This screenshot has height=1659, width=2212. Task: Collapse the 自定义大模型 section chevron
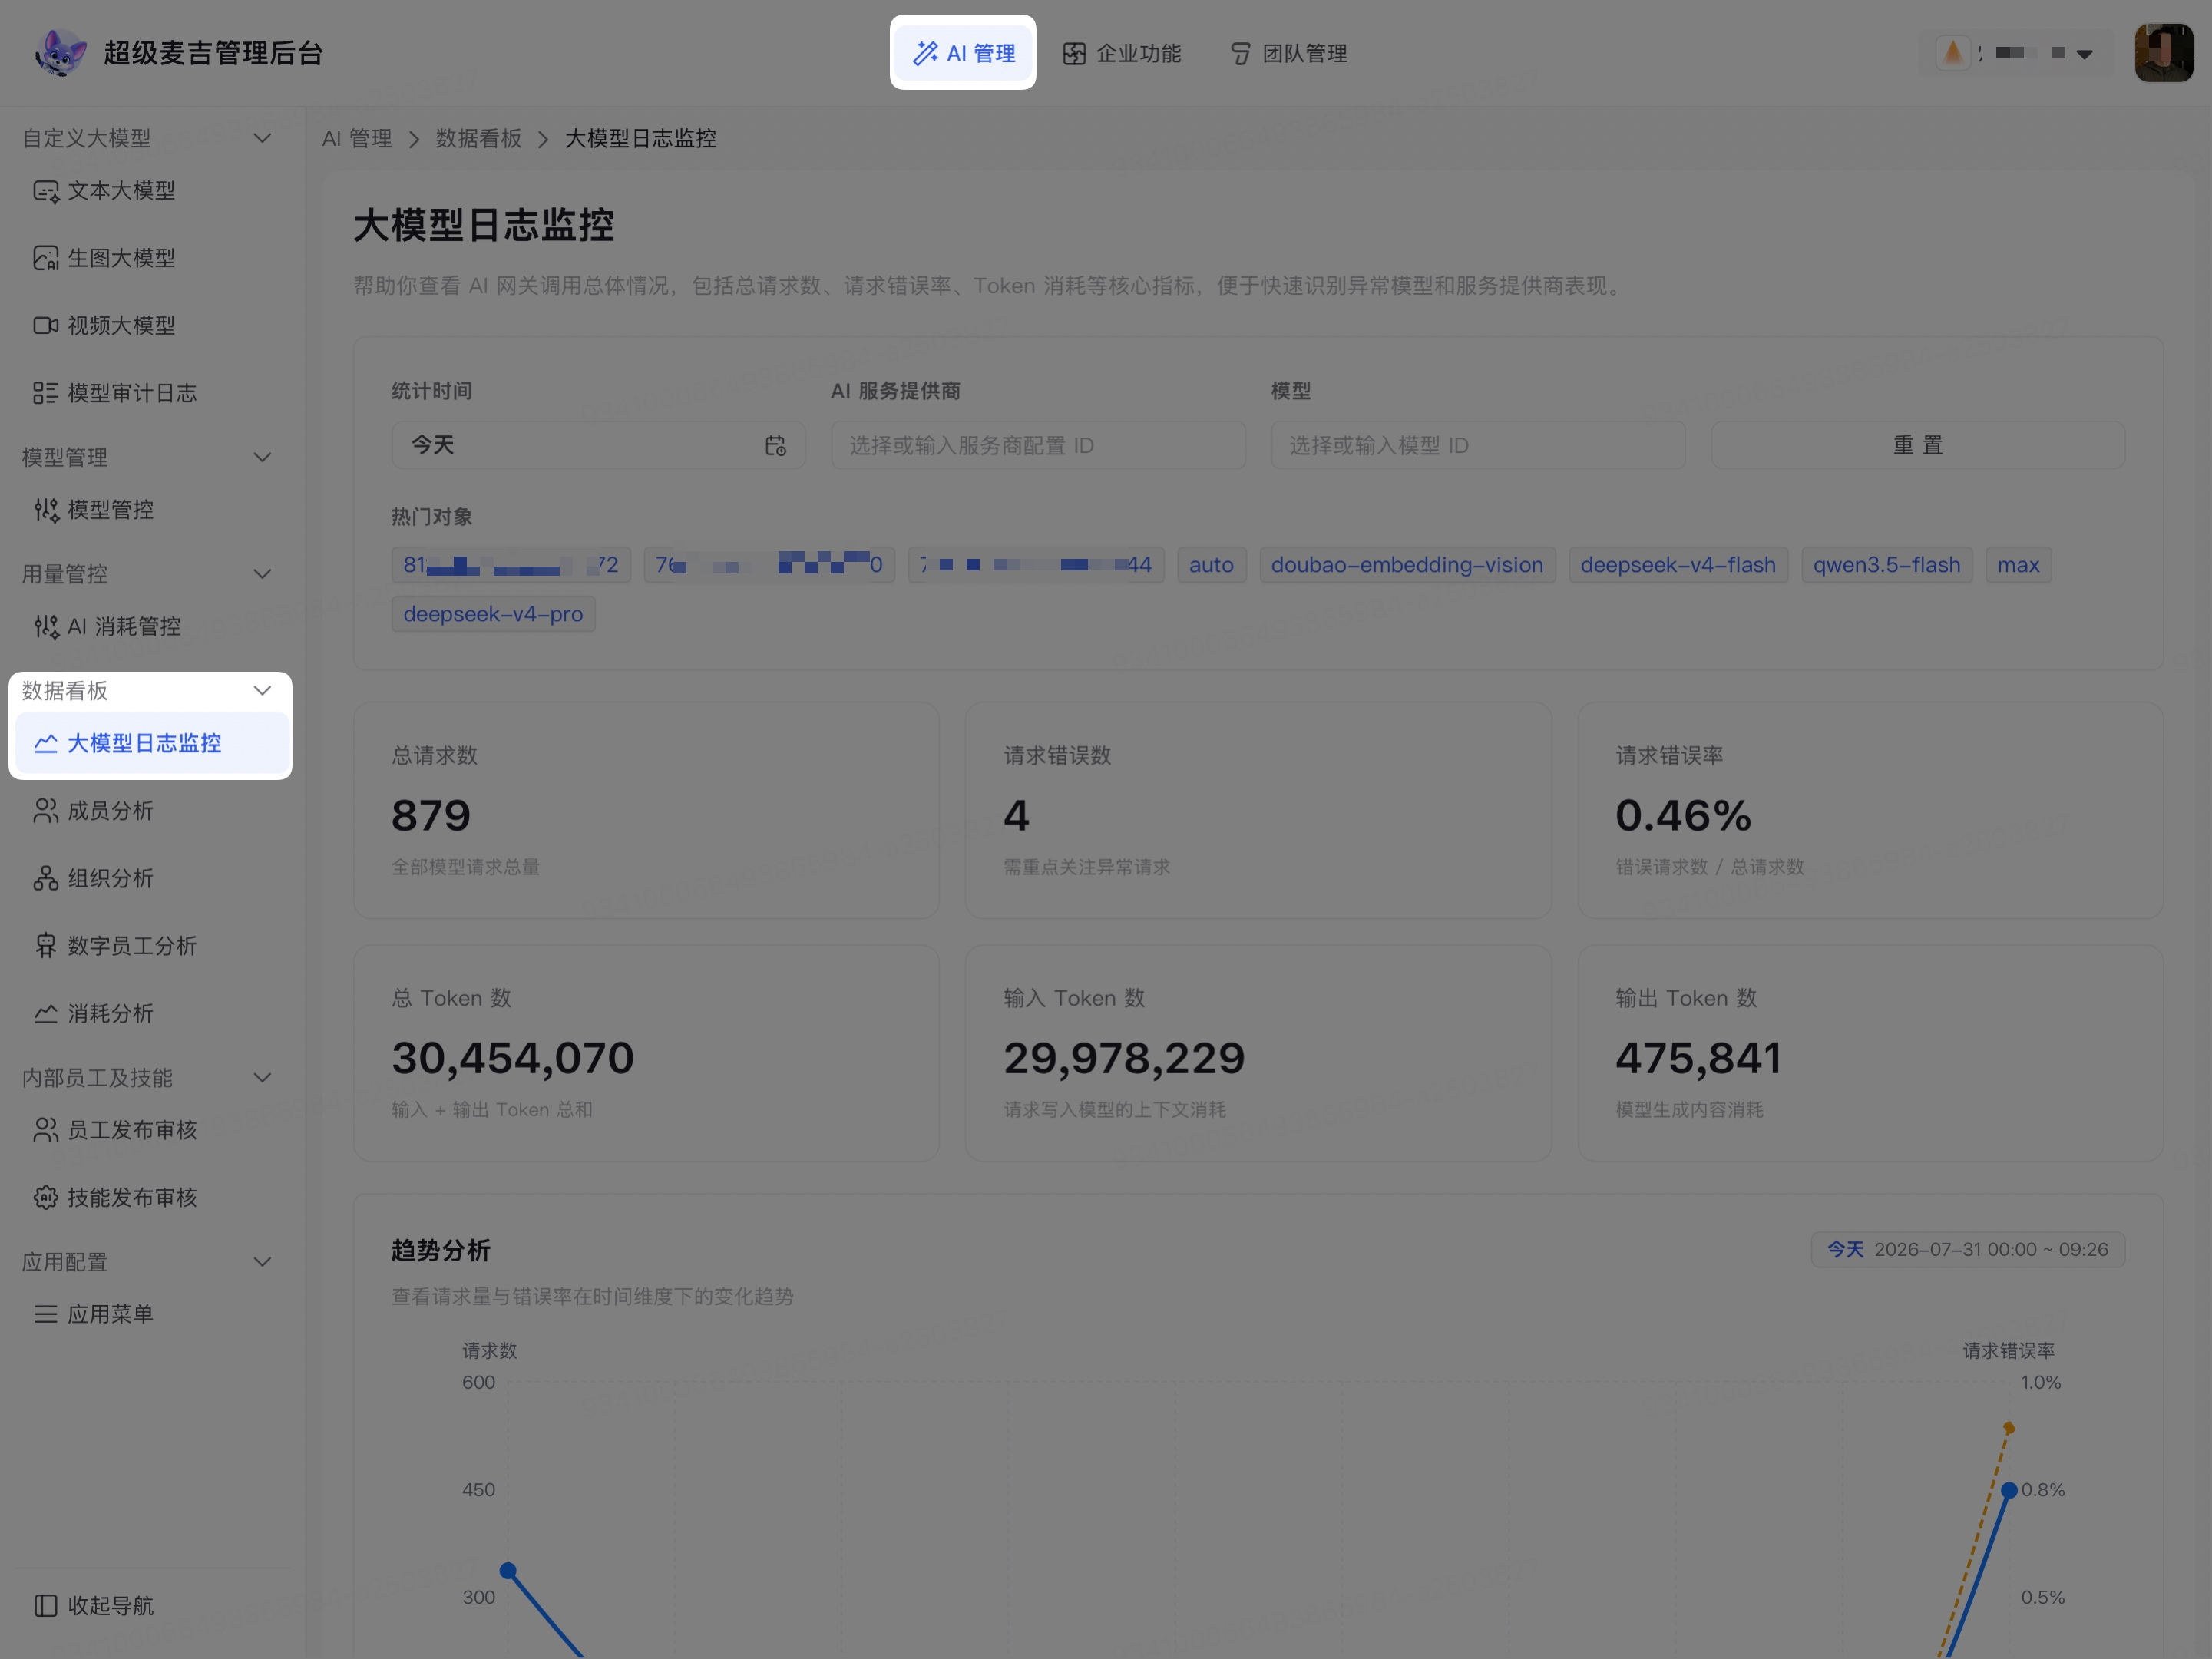click(263, 138)
